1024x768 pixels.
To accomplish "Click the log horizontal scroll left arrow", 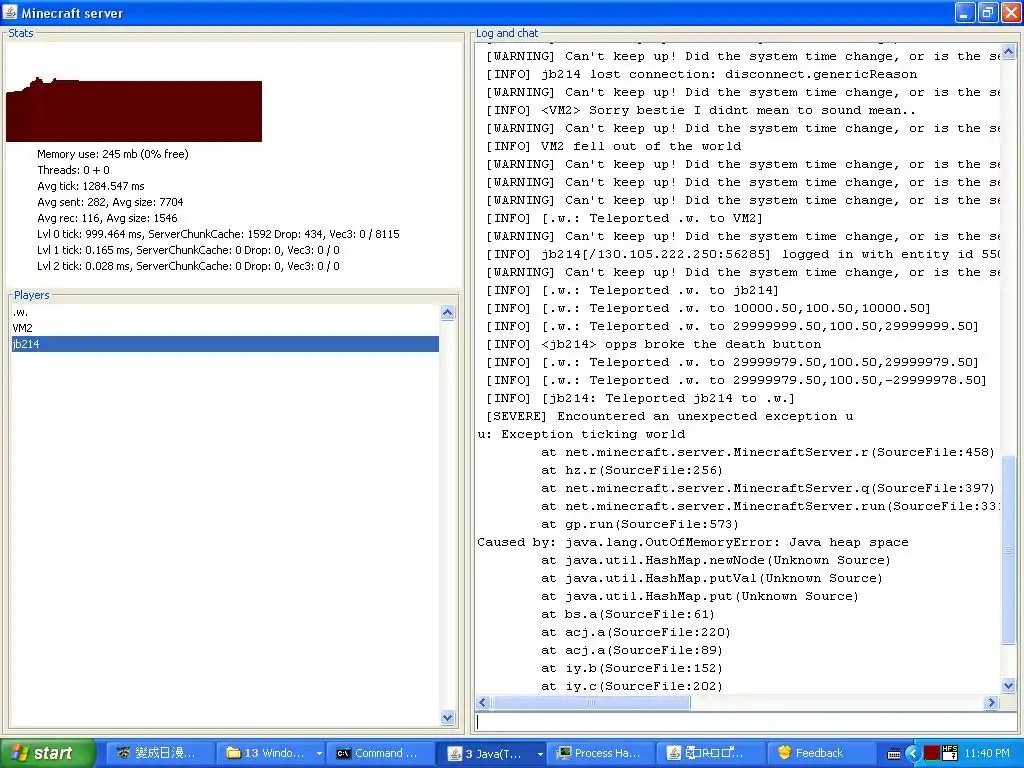I will (x=483, y=703).
